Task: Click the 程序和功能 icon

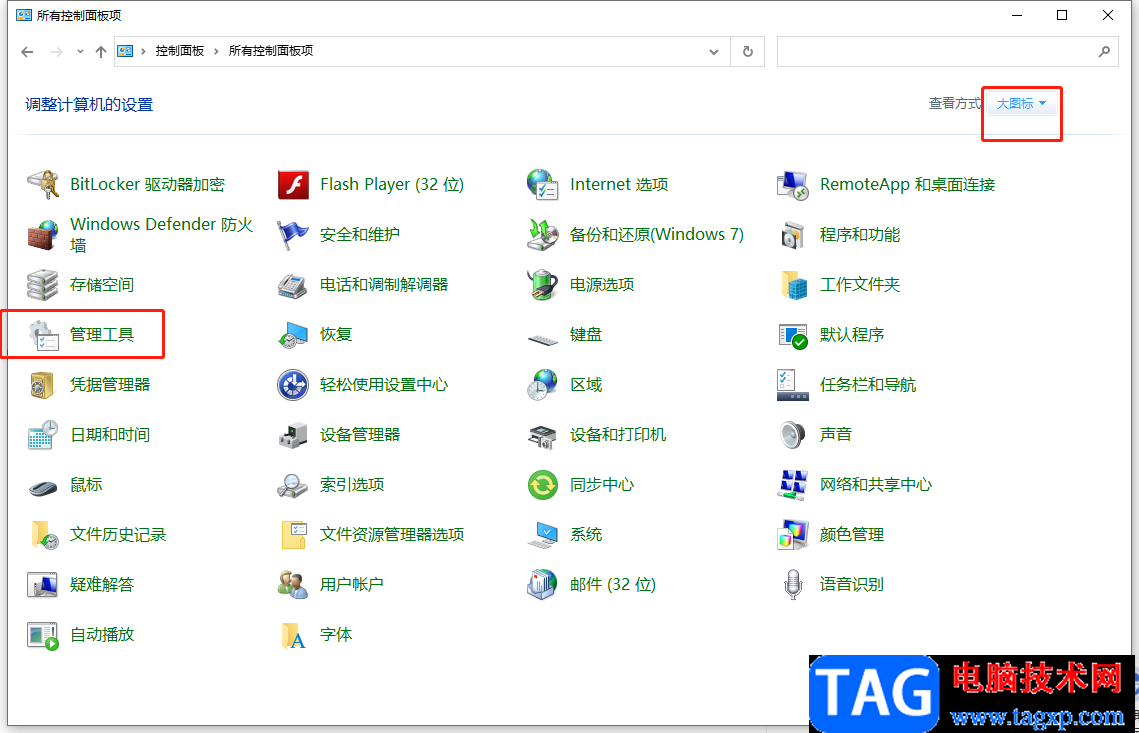Action: [x=793, y=235]
